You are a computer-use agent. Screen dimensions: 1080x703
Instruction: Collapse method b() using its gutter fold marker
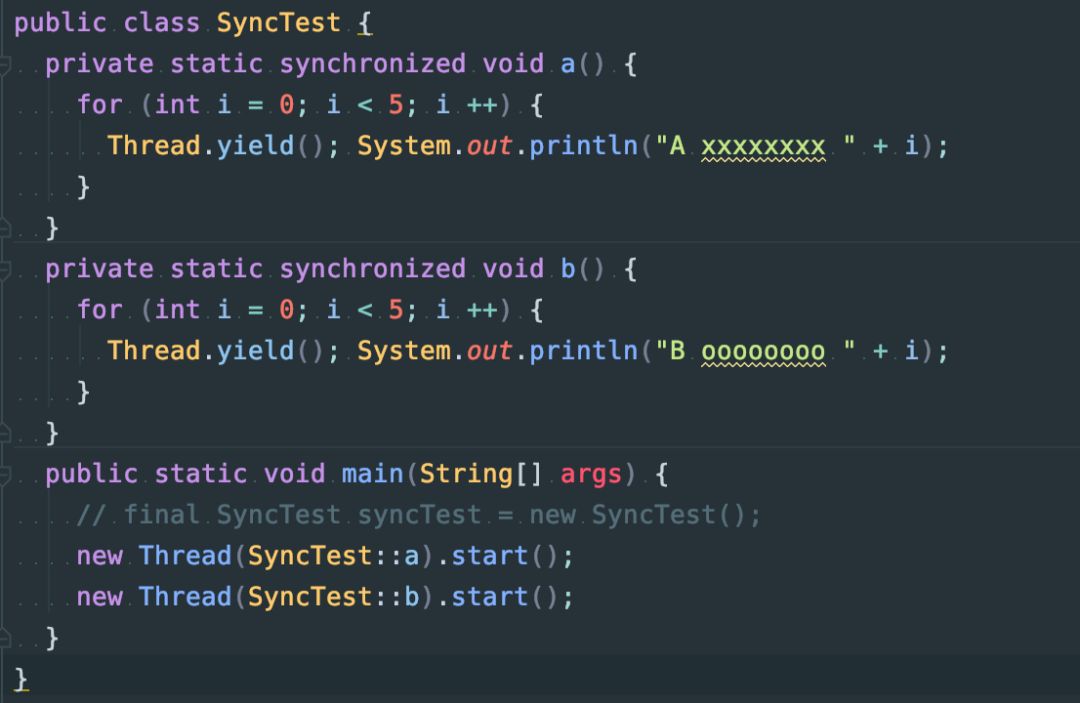point(4,270)
